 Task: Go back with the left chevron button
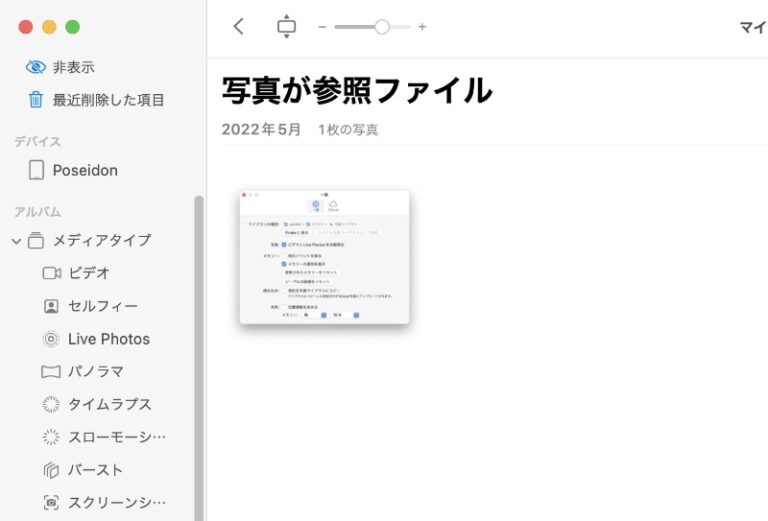pos(238,27)
